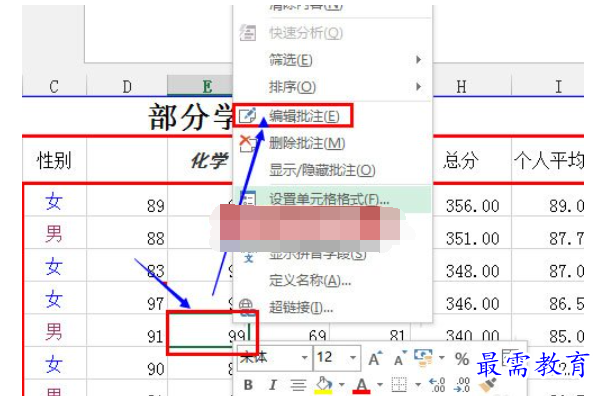Open the borders dropdown arrow
The image size is (598, 396).
tap(418, 385)
